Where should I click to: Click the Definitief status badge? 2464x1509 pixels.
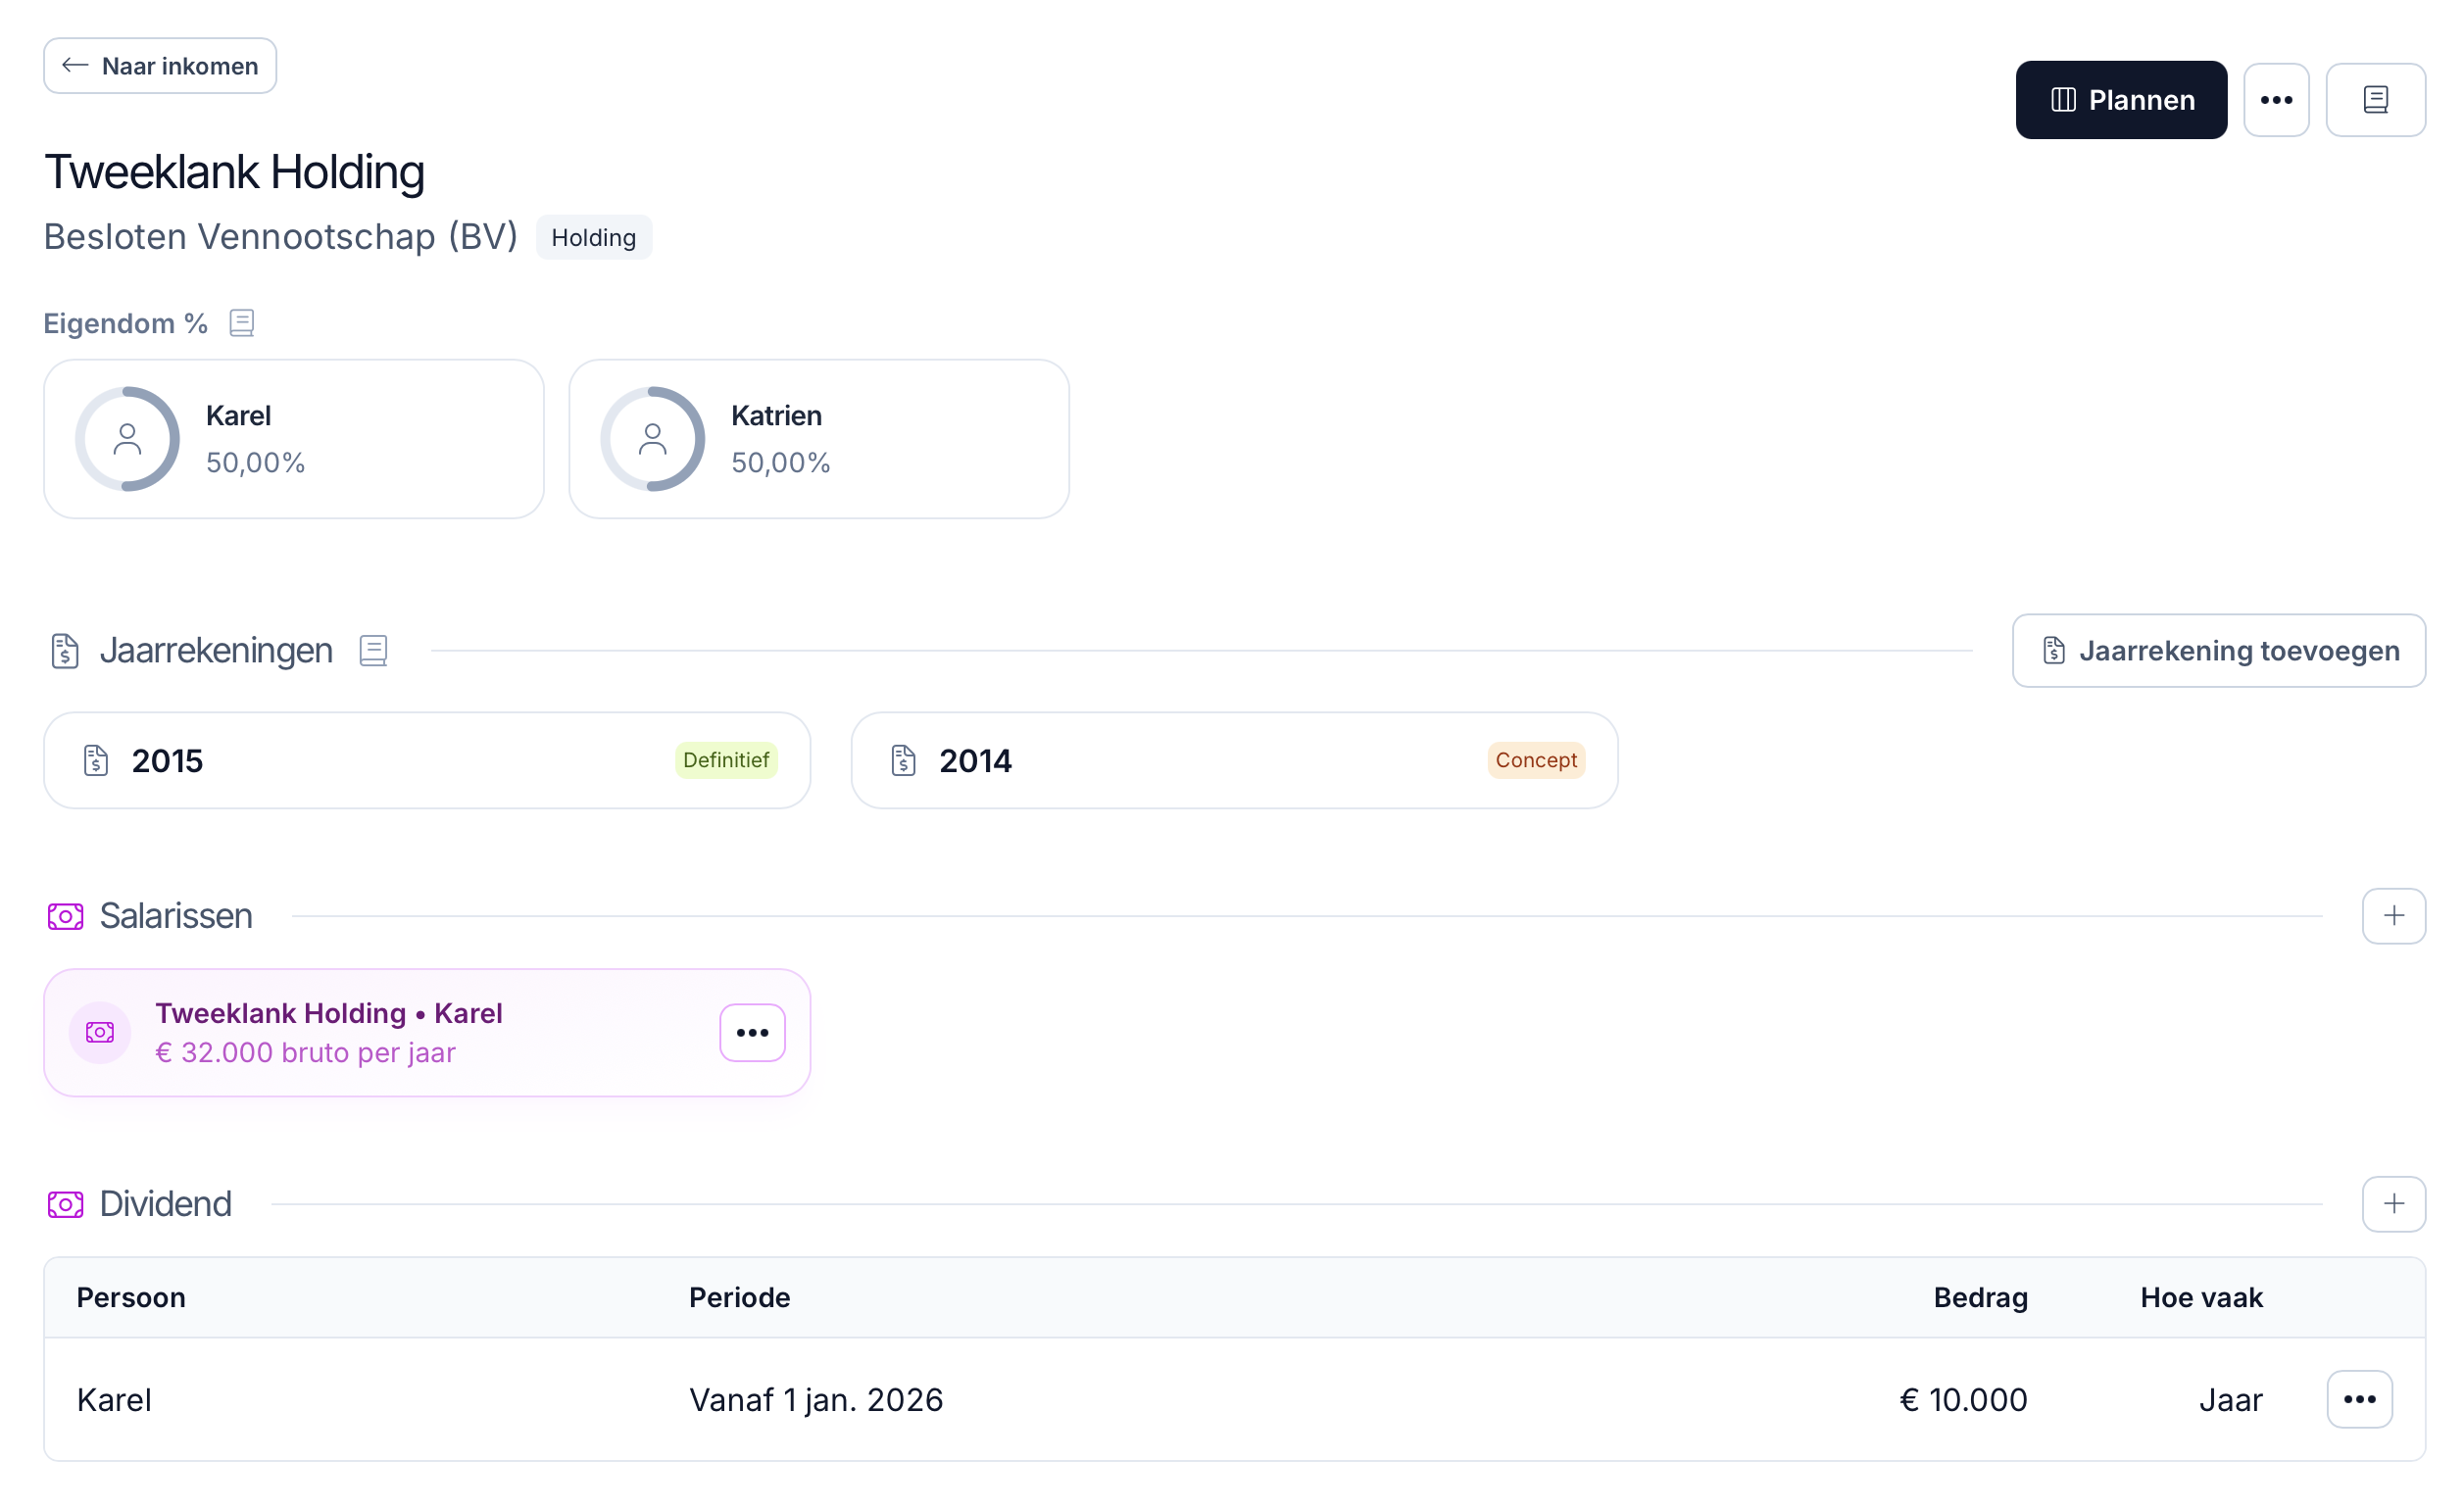pyautogui.click(x=726, y=760)
